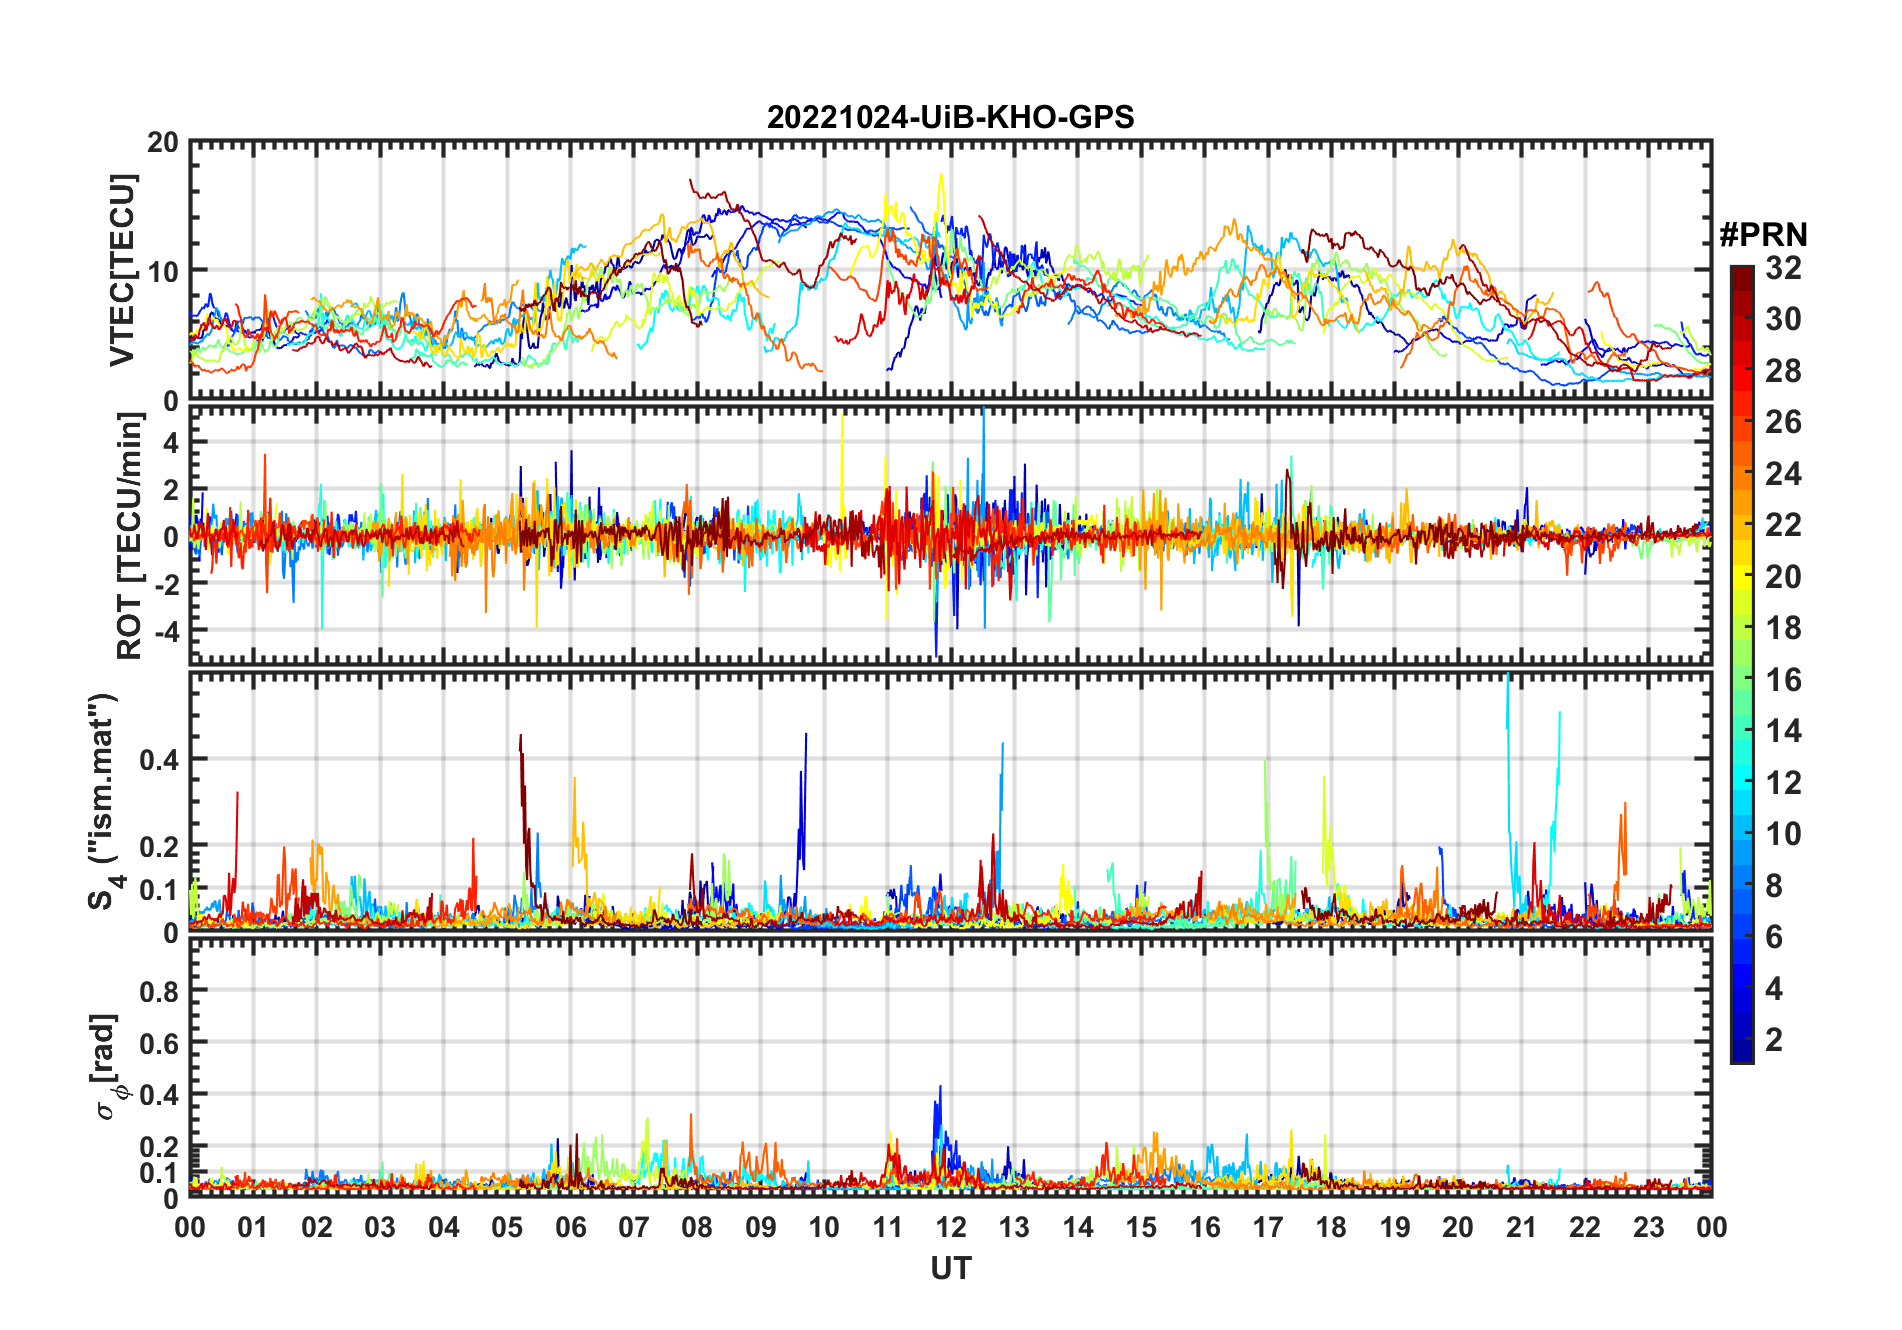1902x1330 pixels.
Task: Click x-axis tick label 02
Action: tap(317, 1227)
